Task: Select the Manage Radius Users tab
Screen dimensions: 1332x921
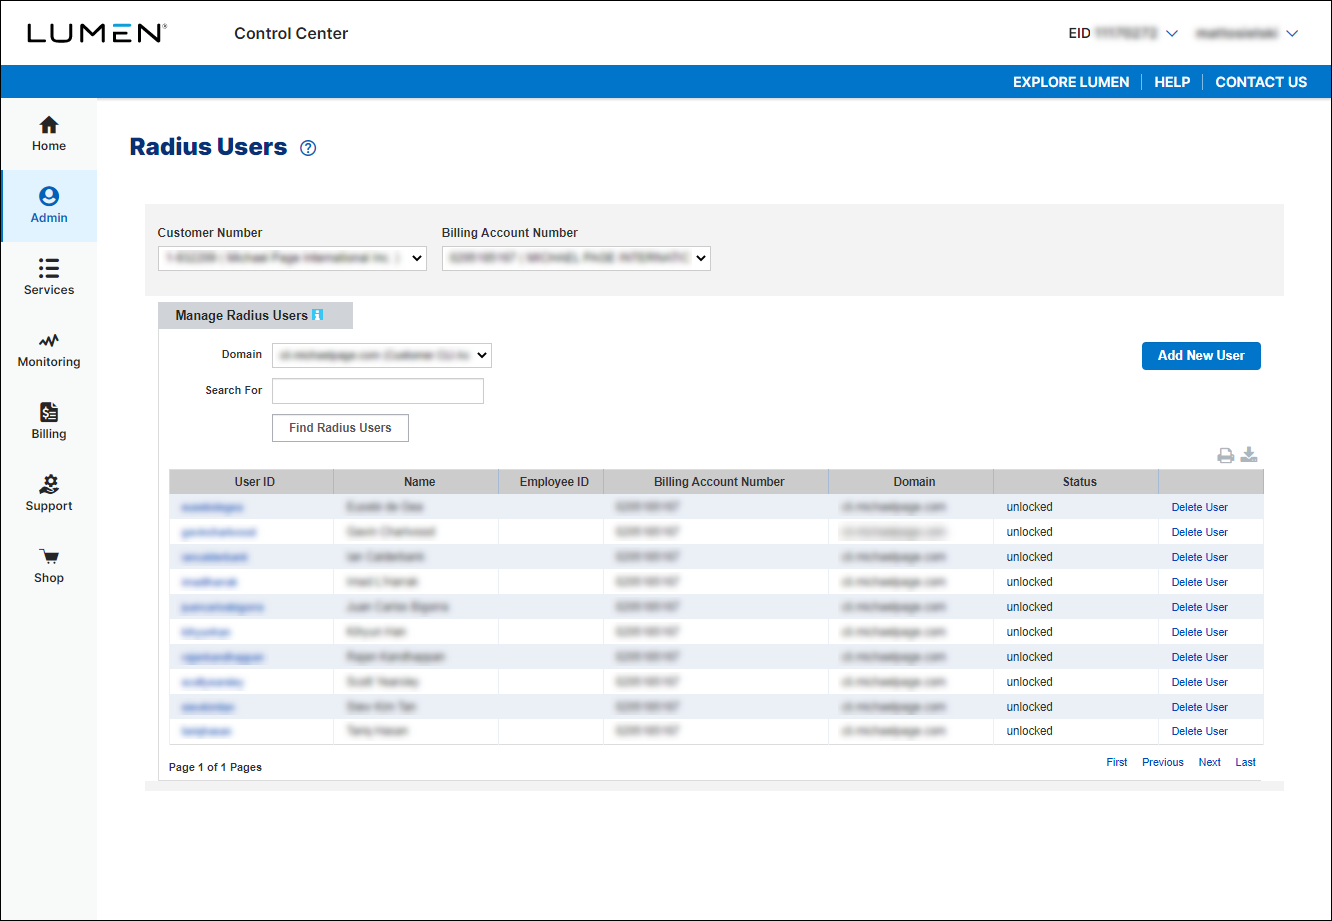Action: (255, 315)
